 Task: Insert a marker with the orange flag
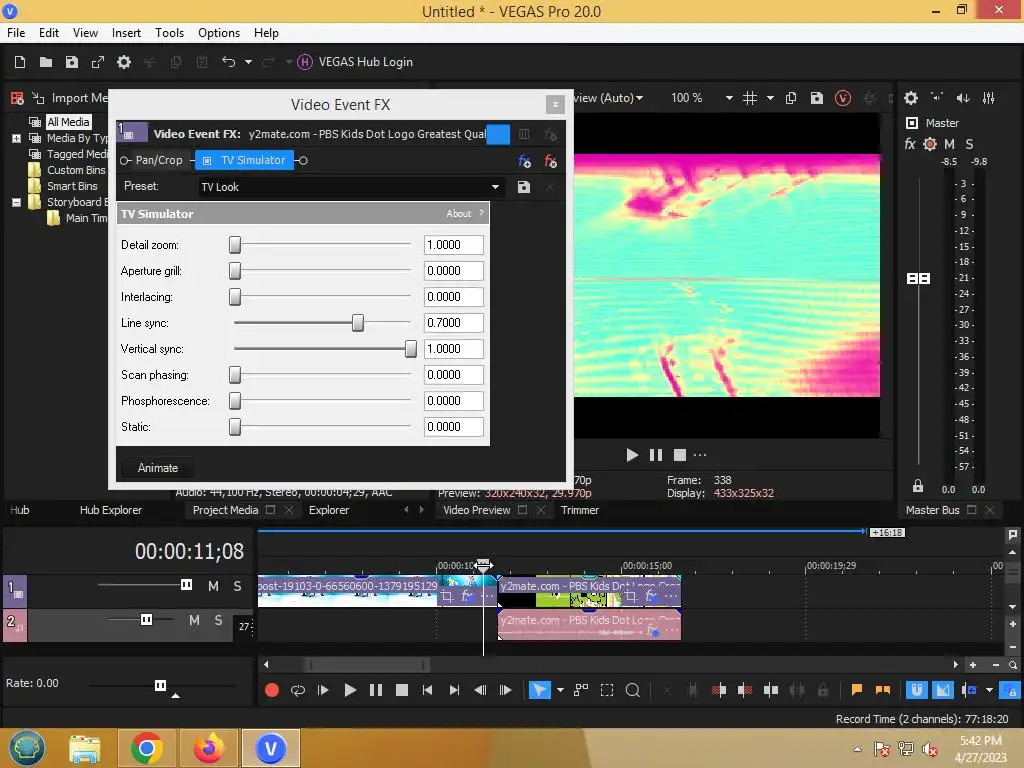point(857,690)
